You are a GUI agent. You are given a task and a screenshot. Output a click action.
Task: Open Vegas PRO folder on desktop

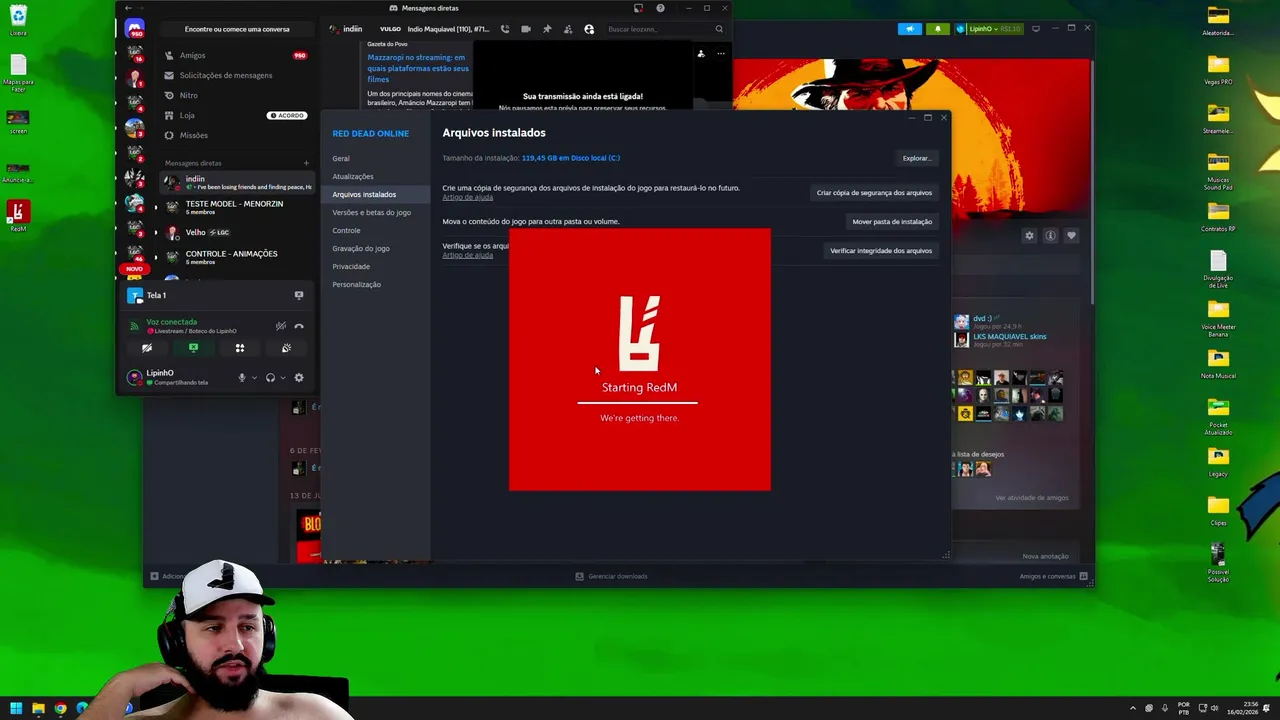[1218, 67]
